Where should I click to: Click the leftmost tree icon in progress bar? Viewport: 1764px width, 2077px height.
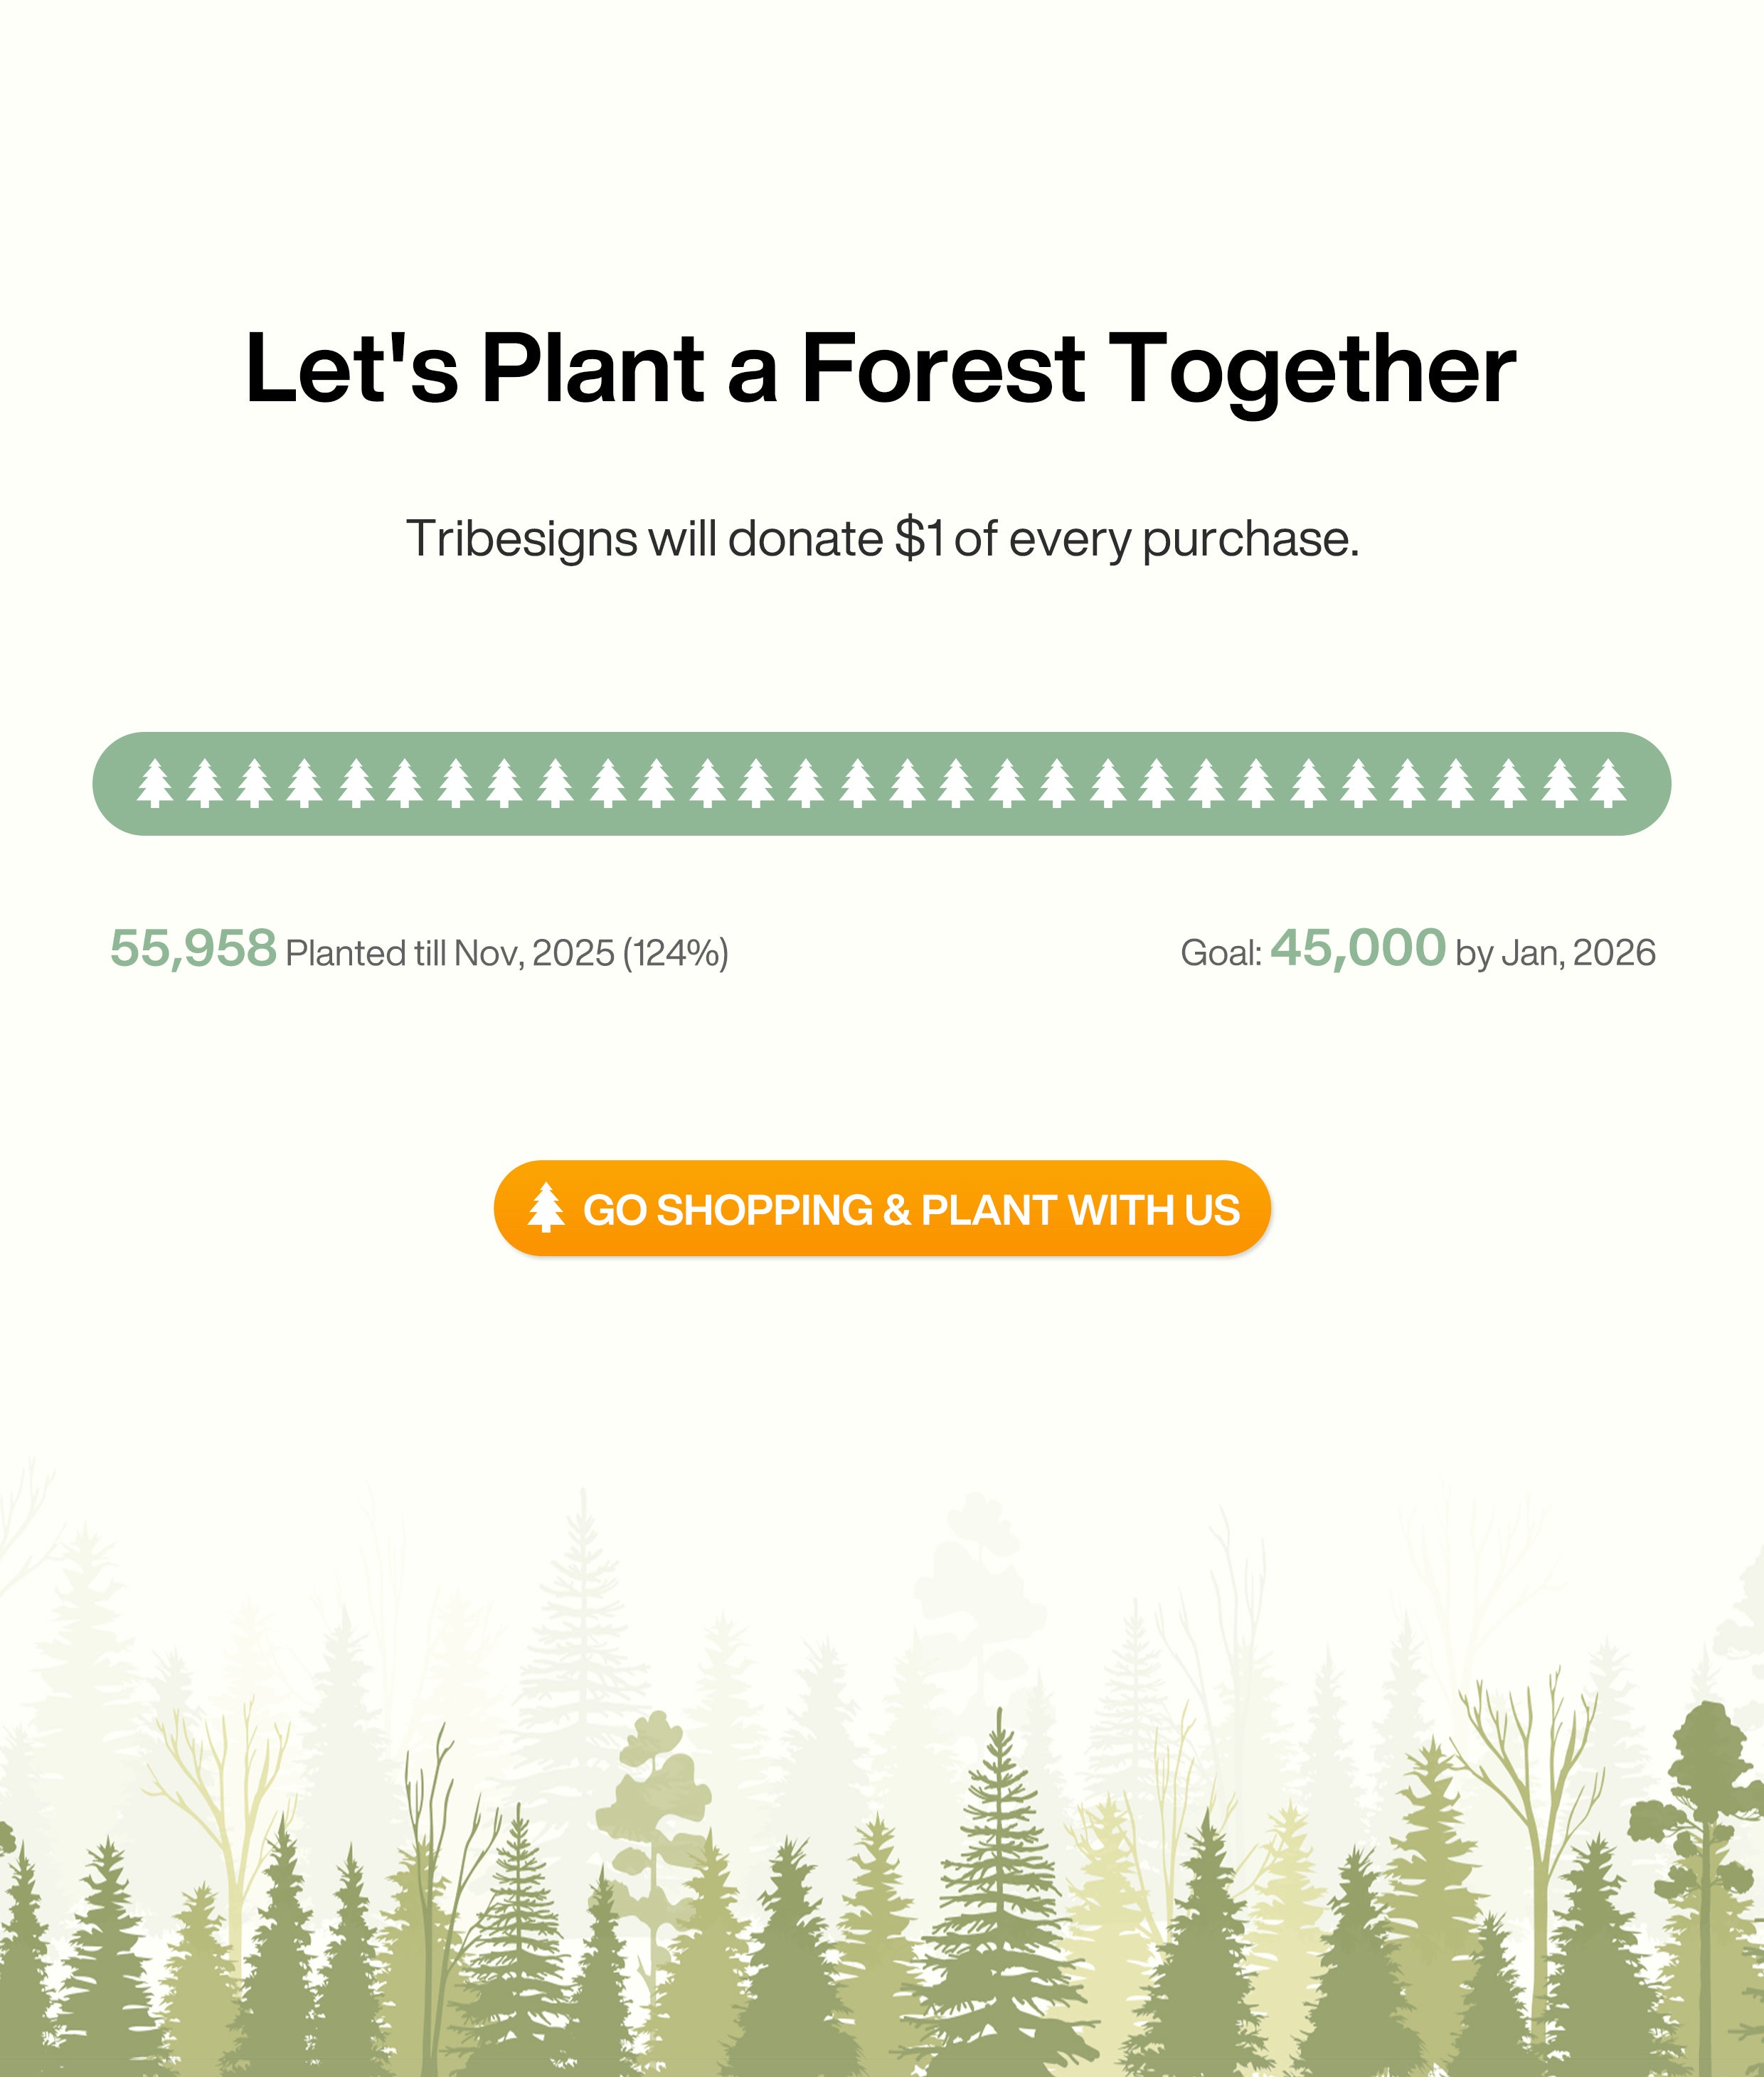[x=155, y=783]
